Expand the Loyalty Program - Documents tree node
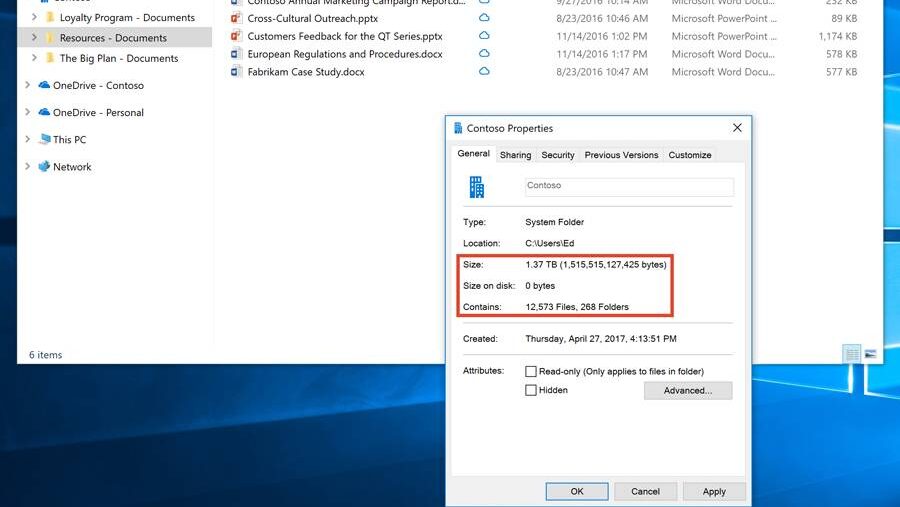Image resolution: width=900 pixels, height=507 pixels. 34,17
